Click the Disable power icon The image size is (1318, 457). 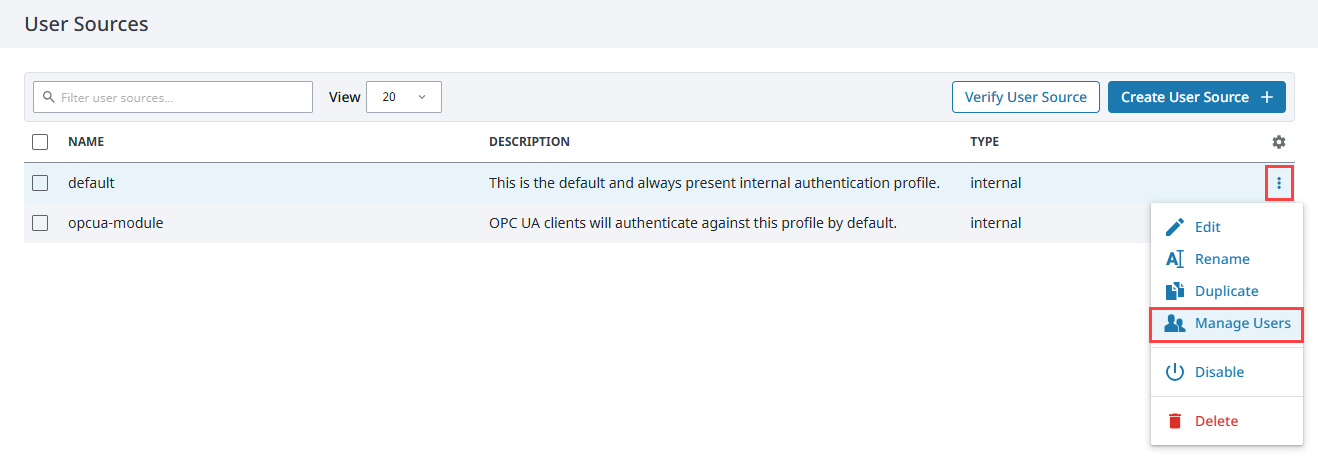[x=1175, y=372]
